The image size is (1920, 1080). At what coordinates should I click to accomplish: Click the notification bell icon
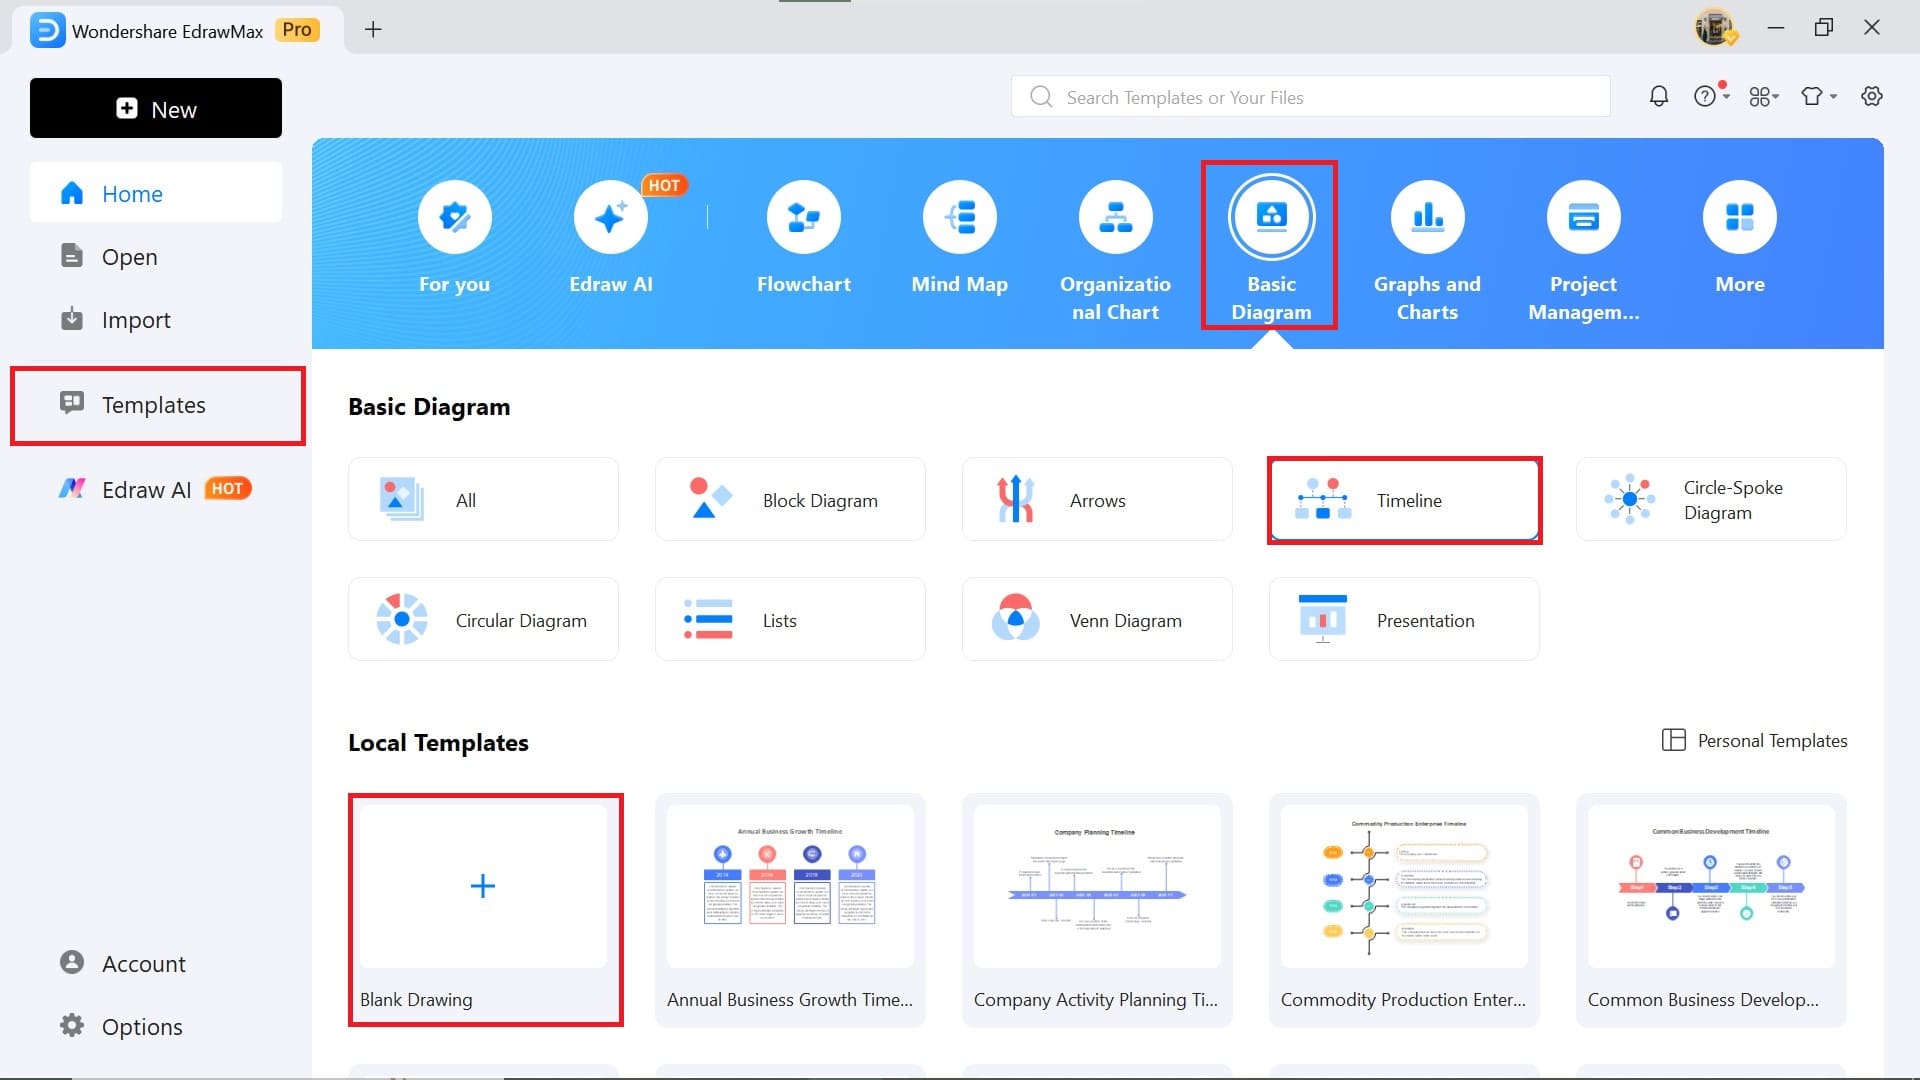pyautogui.click(x=1658, y=96)
